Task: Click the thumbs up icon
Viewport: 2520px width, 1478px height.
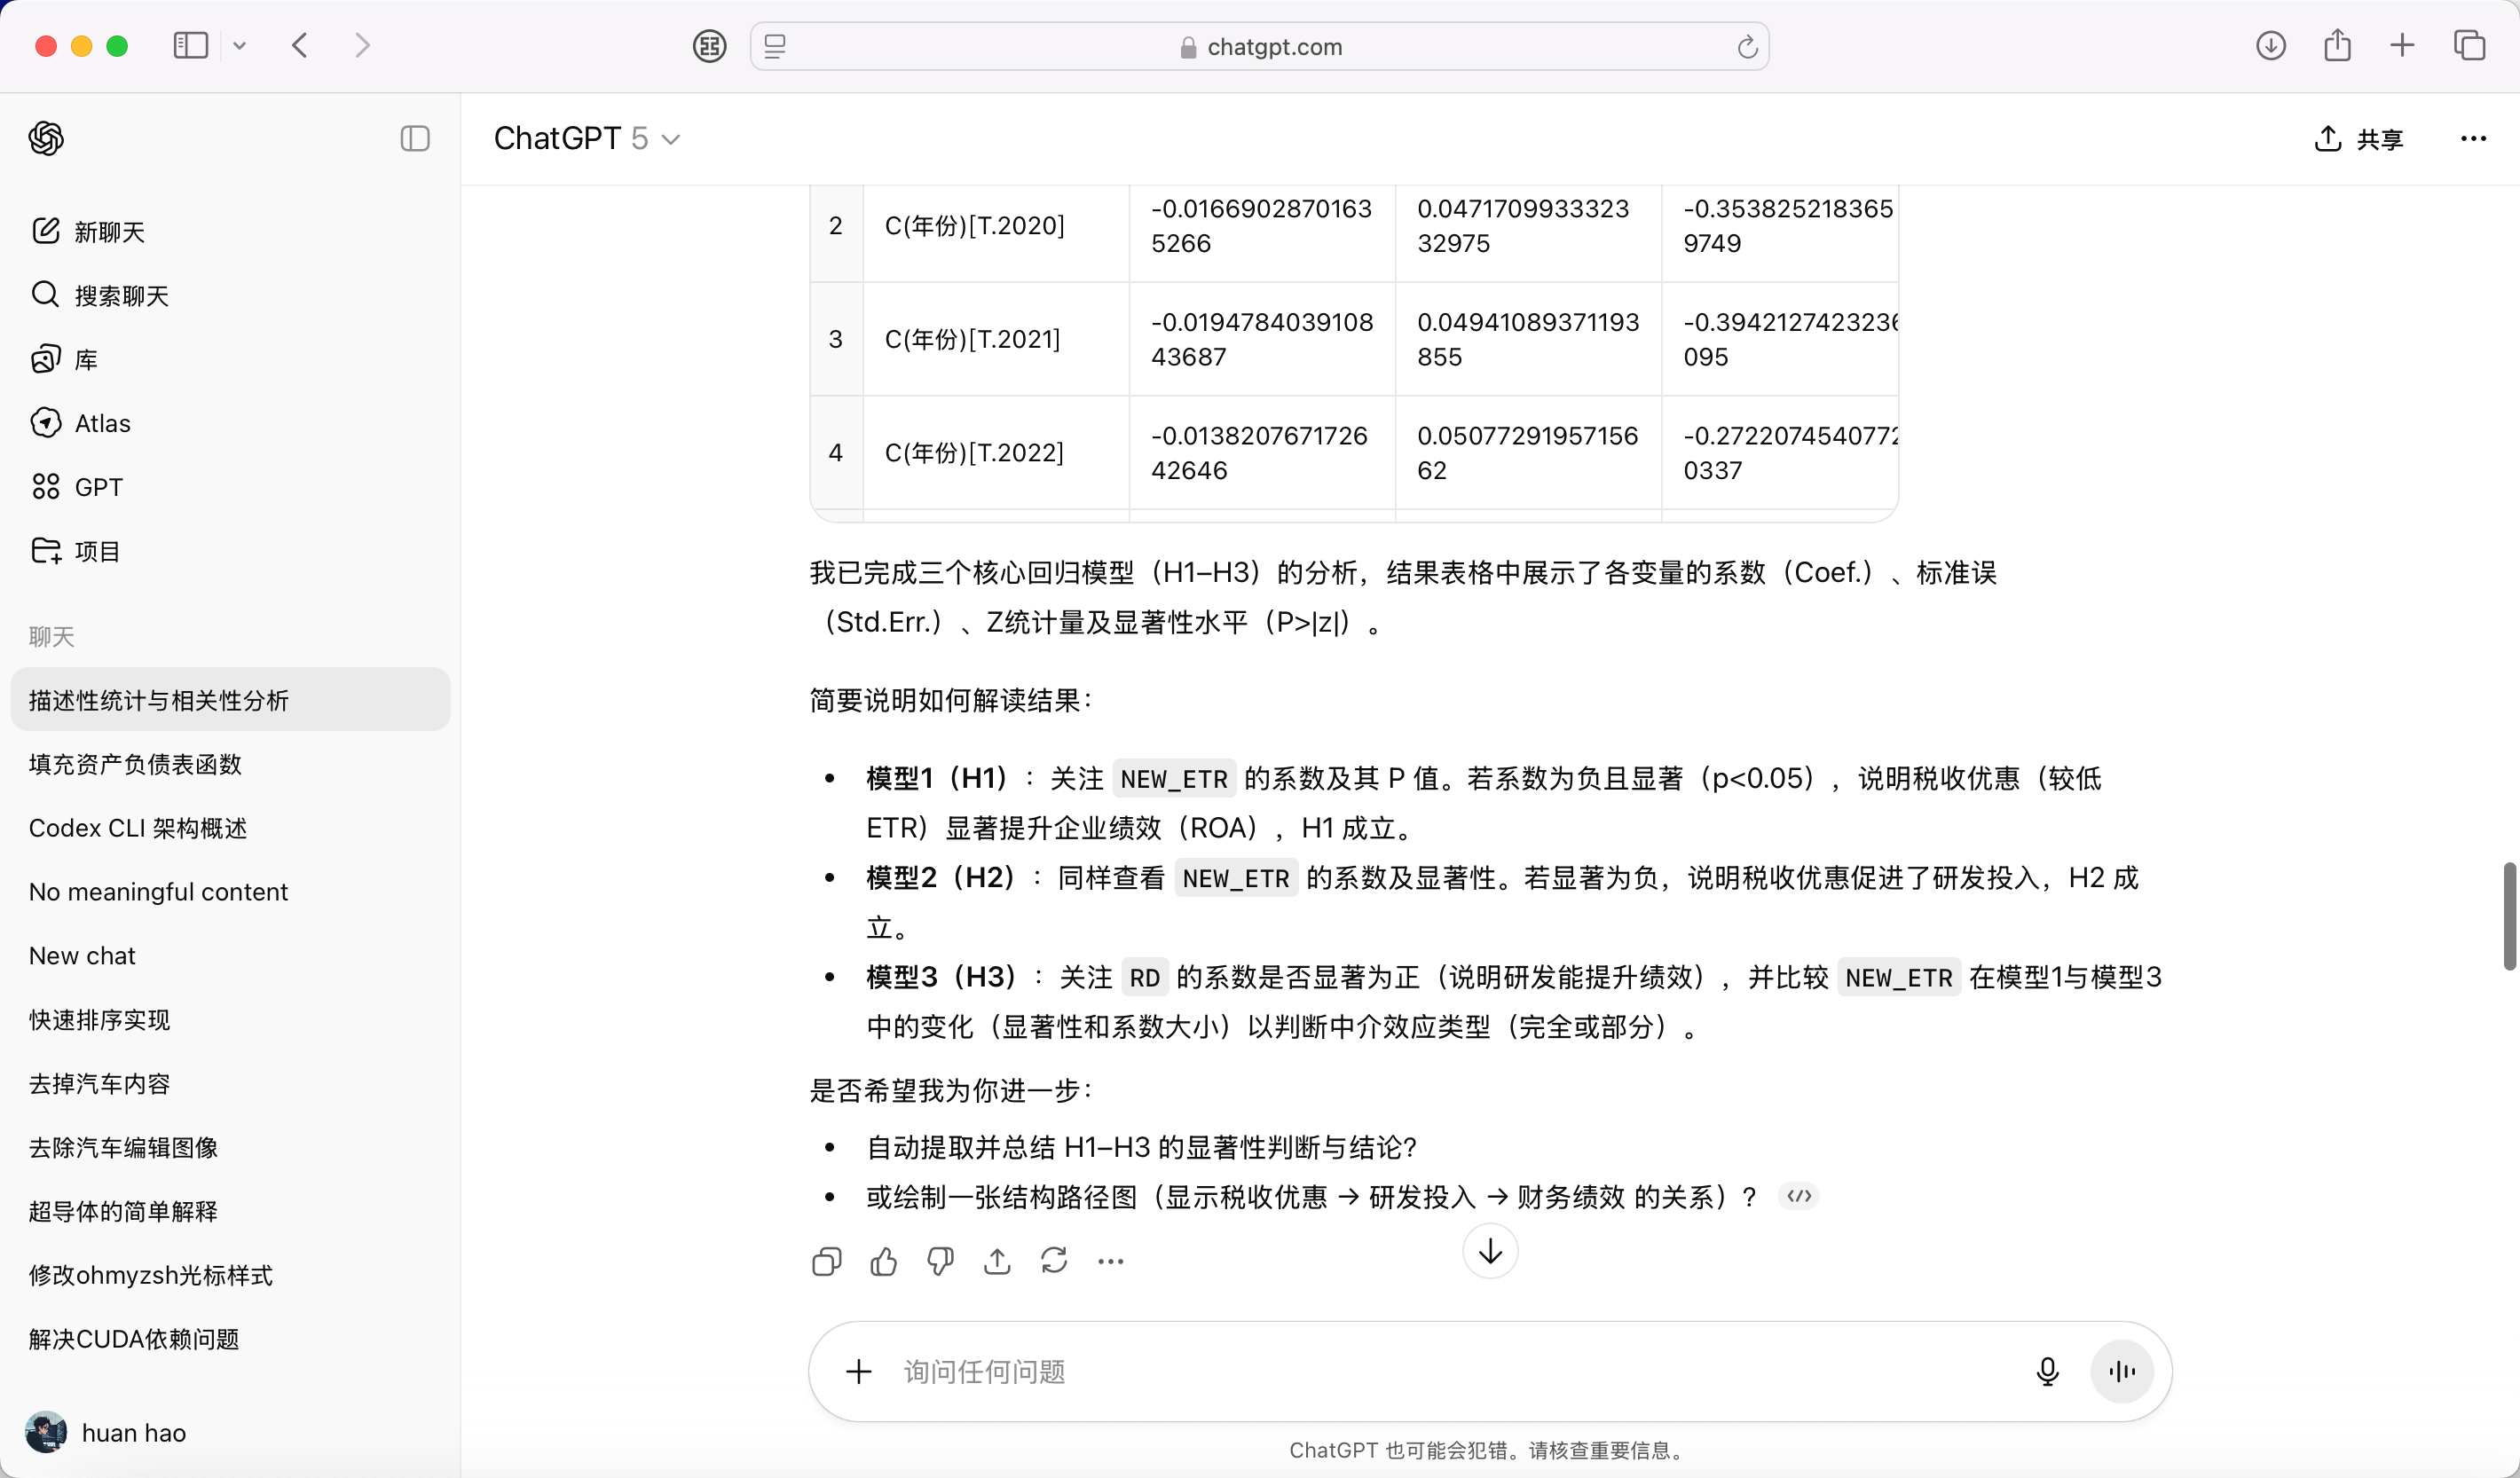Action: 883,1261
